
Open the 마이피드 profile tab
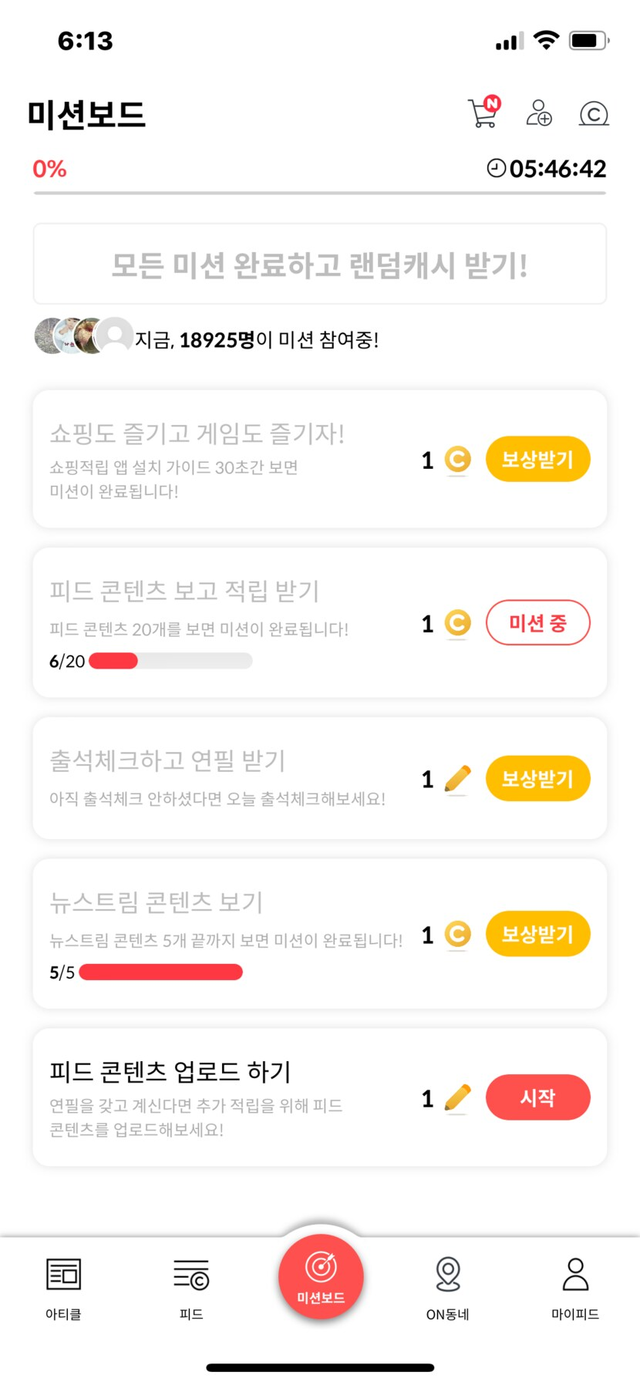click(575, 1288)
